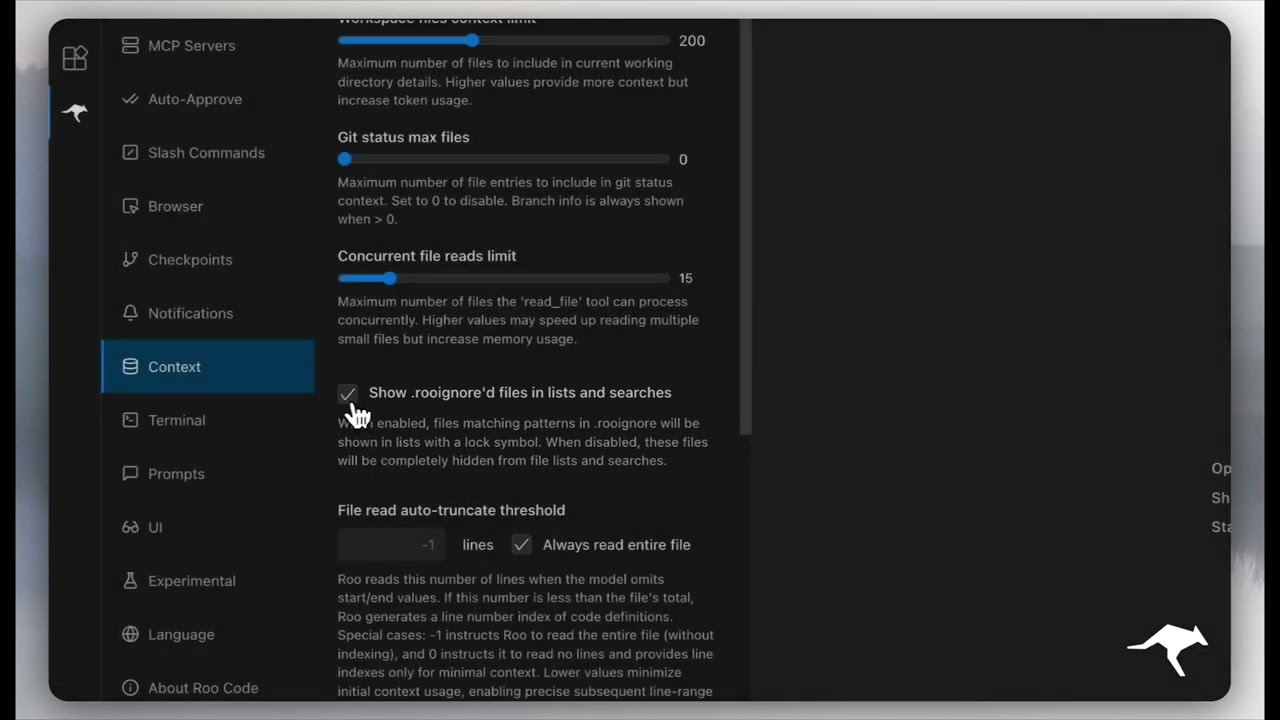The height and width of the screenshot is (720, 1280).
Task: Click the Slash Commands icon
Action: [130, 152]
